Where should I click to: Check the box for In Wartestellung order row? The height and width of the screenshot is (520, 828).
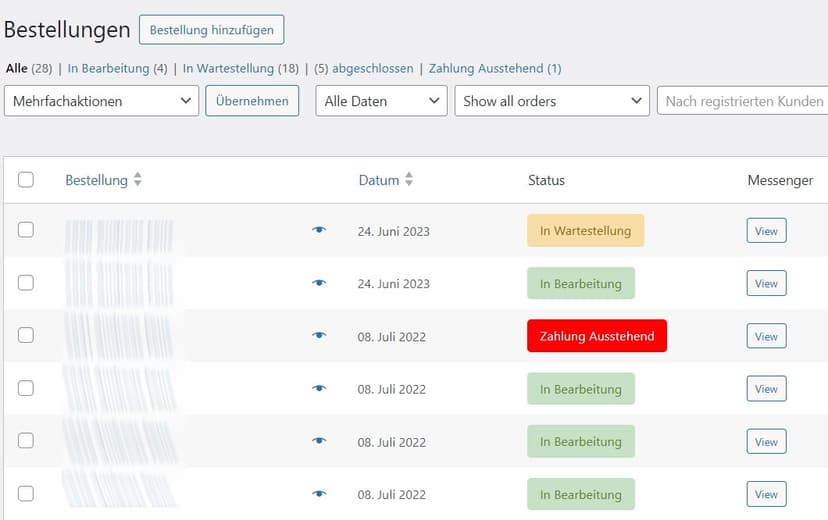(x=26, y=230)
